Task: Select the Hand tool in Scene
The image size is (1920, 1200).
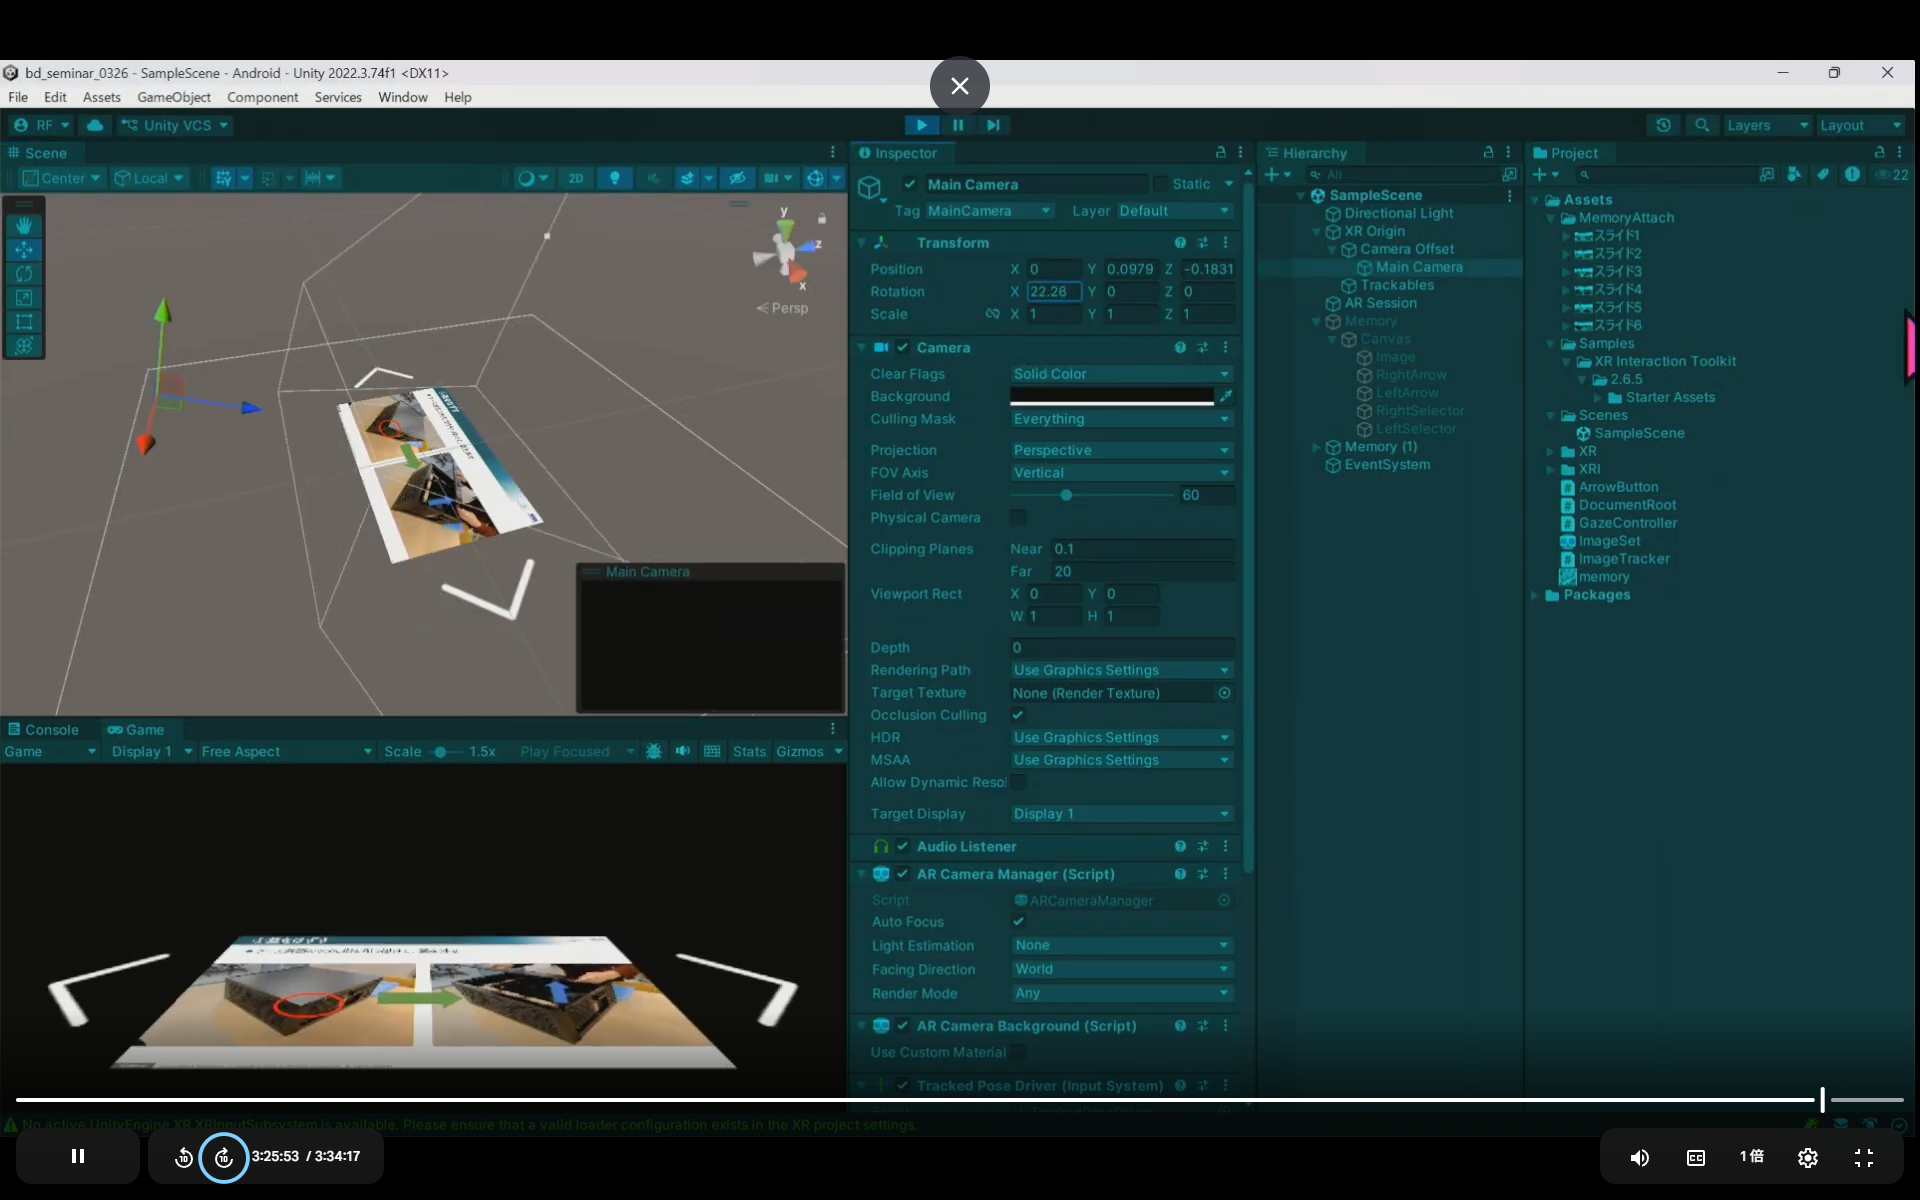Action: point(24,226)
